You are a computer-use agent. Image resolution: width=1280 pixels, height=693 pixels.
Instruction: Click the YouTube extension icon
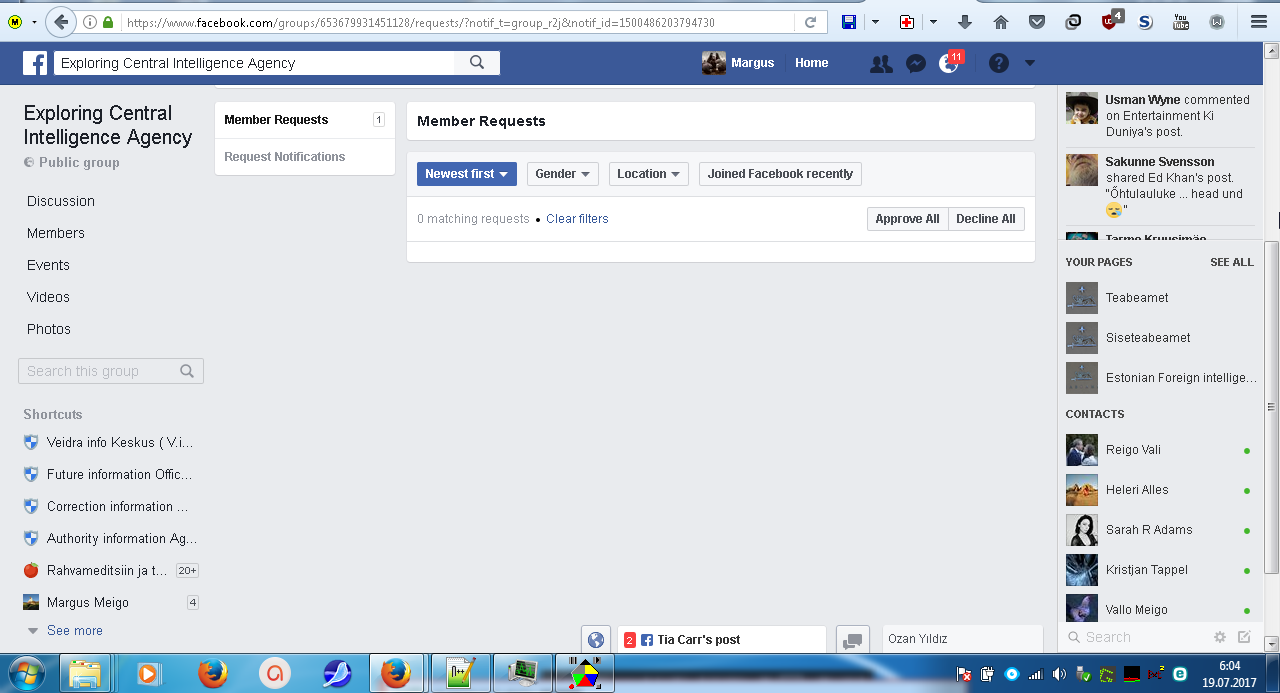[1181, 22]
